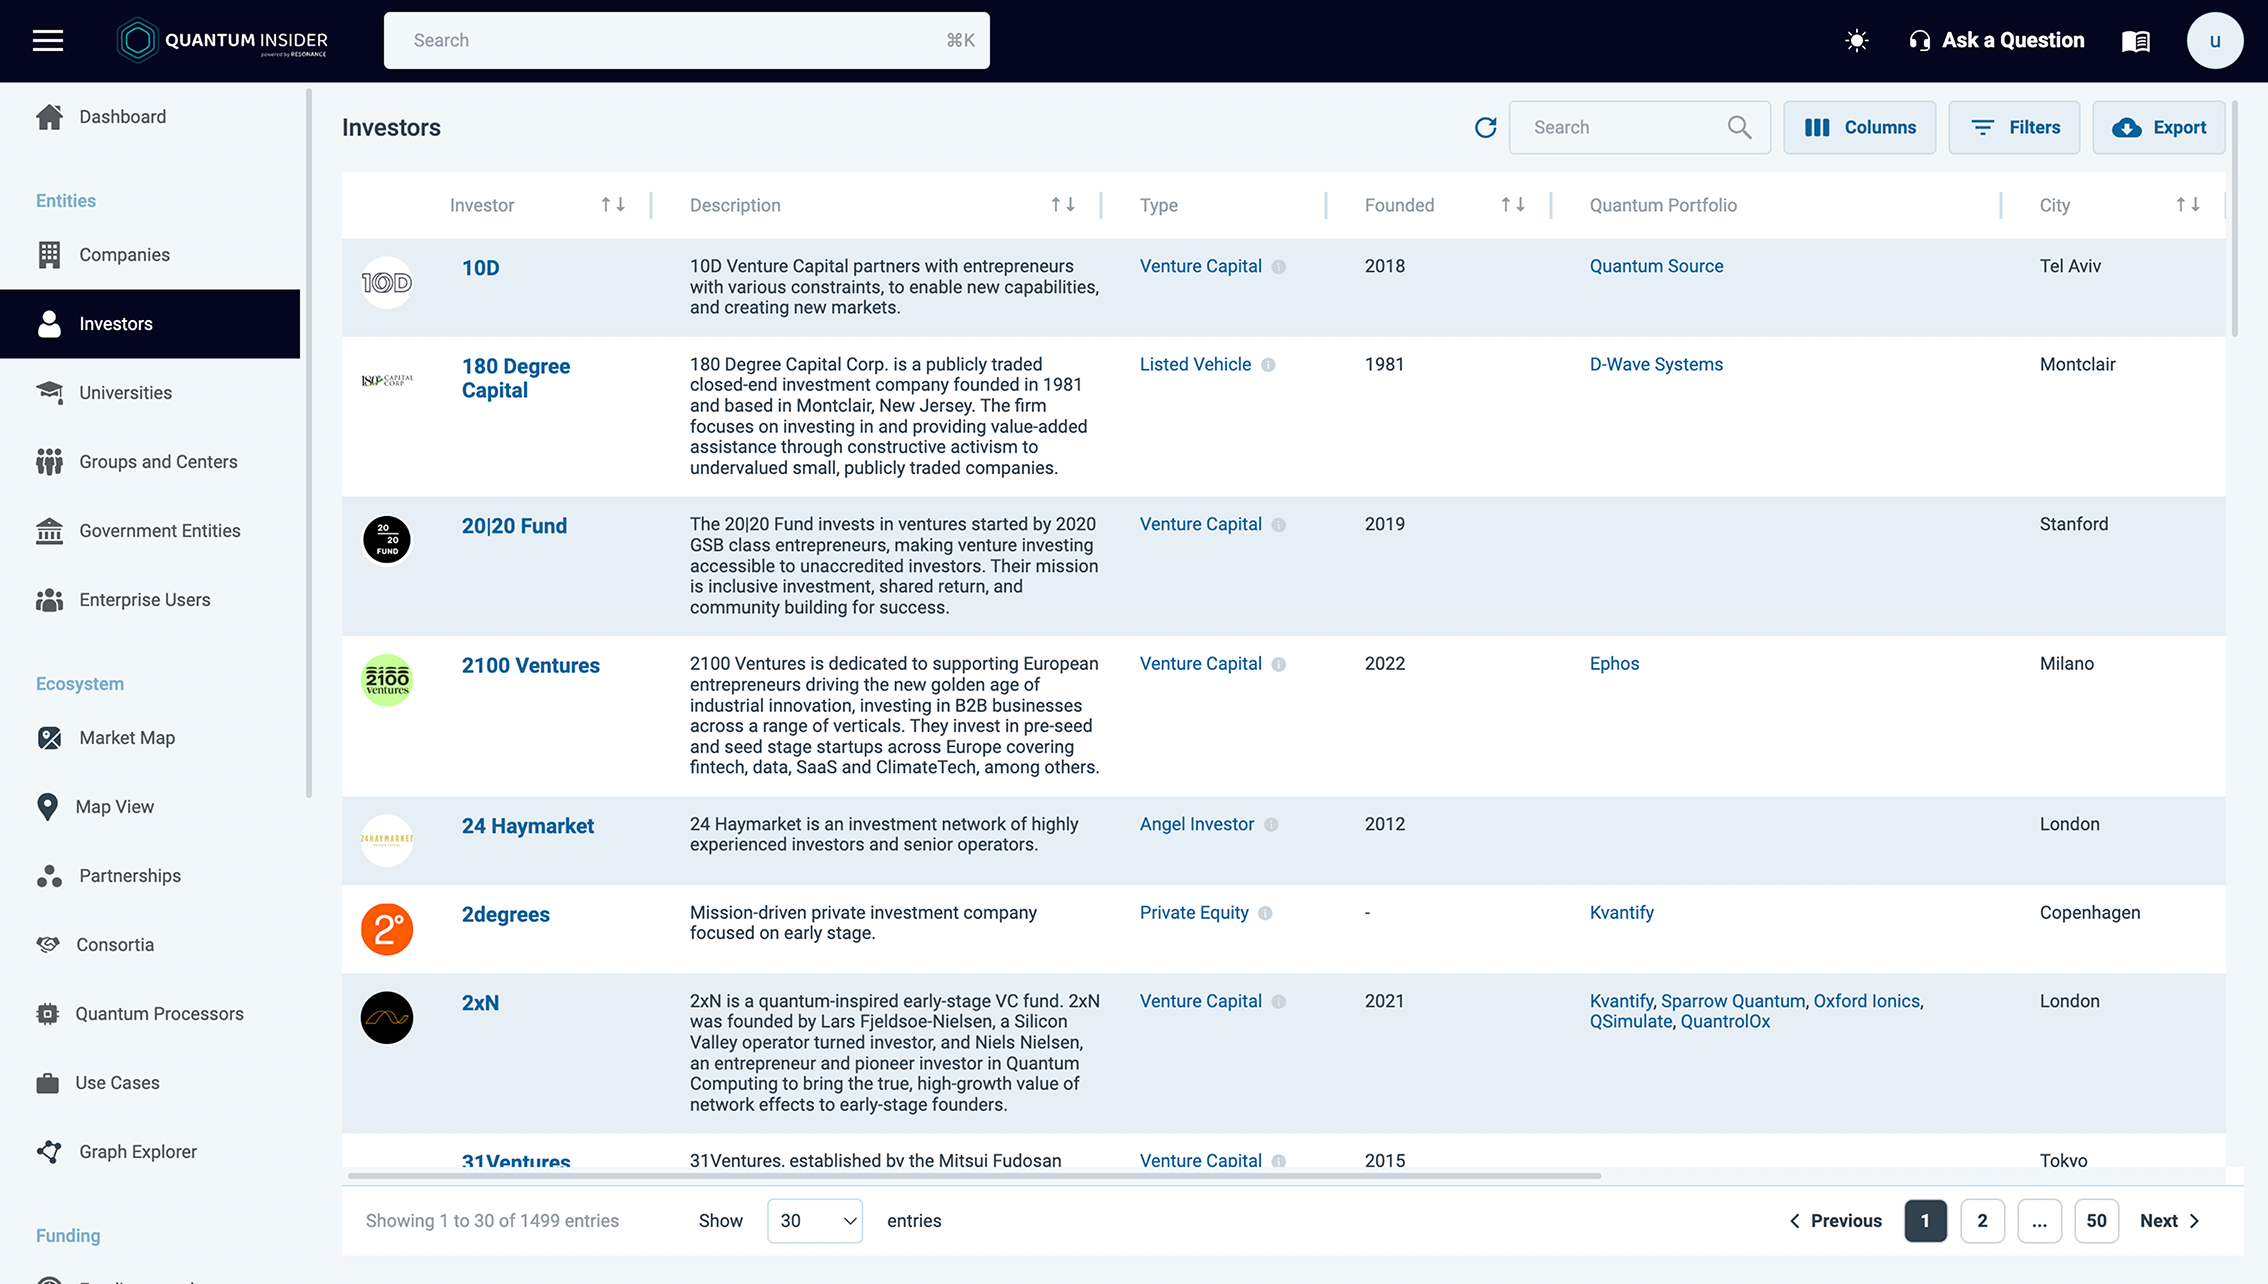Image resolution: width=2268 pixels, height=1284 pixels.
Task: Click Venture Capital type for 2xN
Action: 1200,1001
